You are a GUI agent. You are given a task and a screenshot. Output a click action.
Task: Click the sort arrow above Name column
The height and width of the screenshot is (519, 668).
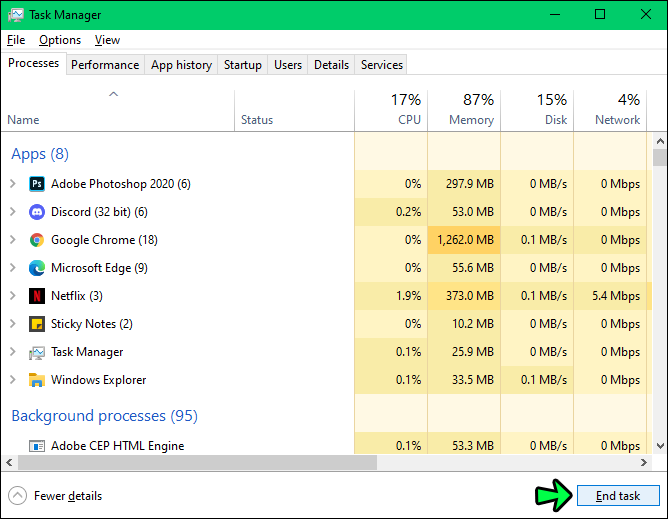(113, 94)
